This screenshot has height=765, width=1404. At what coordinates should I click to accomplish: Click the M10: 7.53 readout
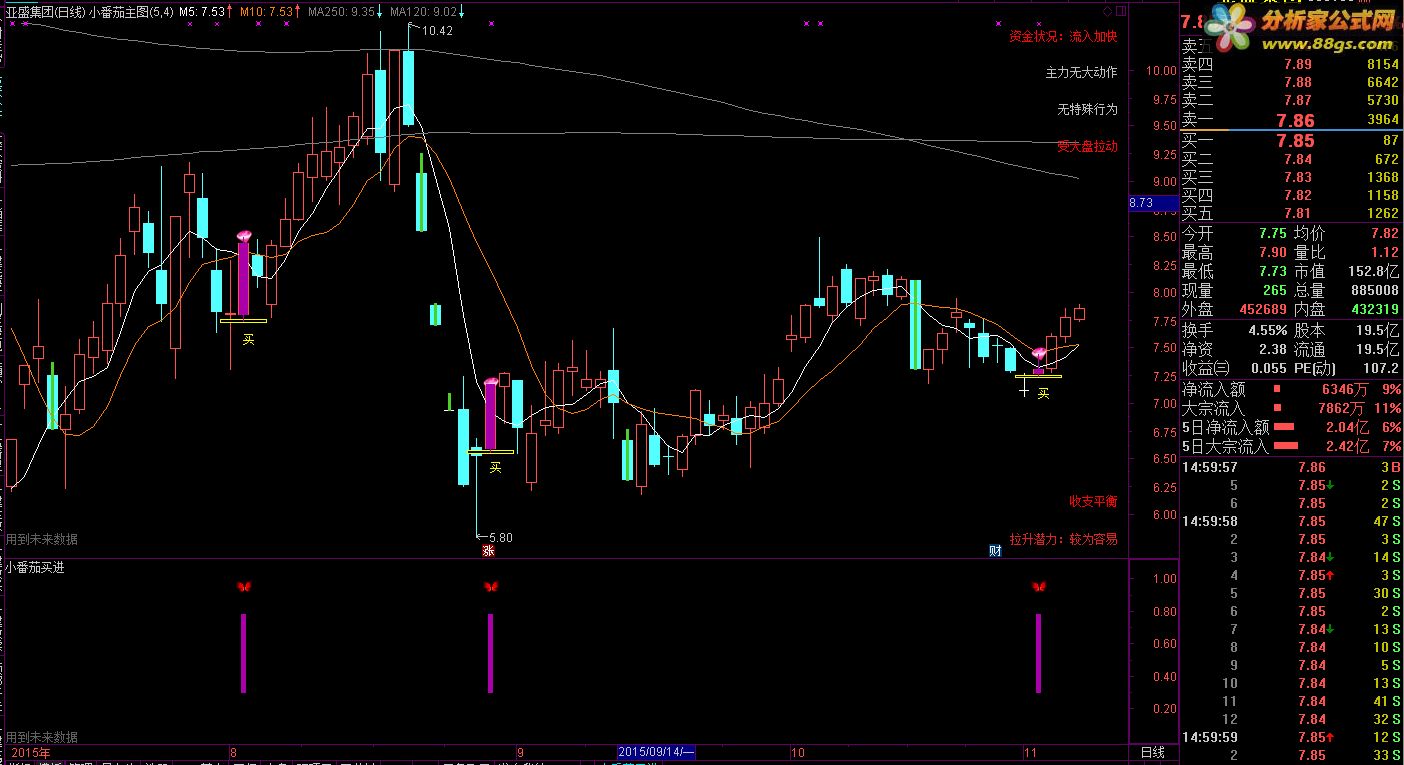(266, 12)
